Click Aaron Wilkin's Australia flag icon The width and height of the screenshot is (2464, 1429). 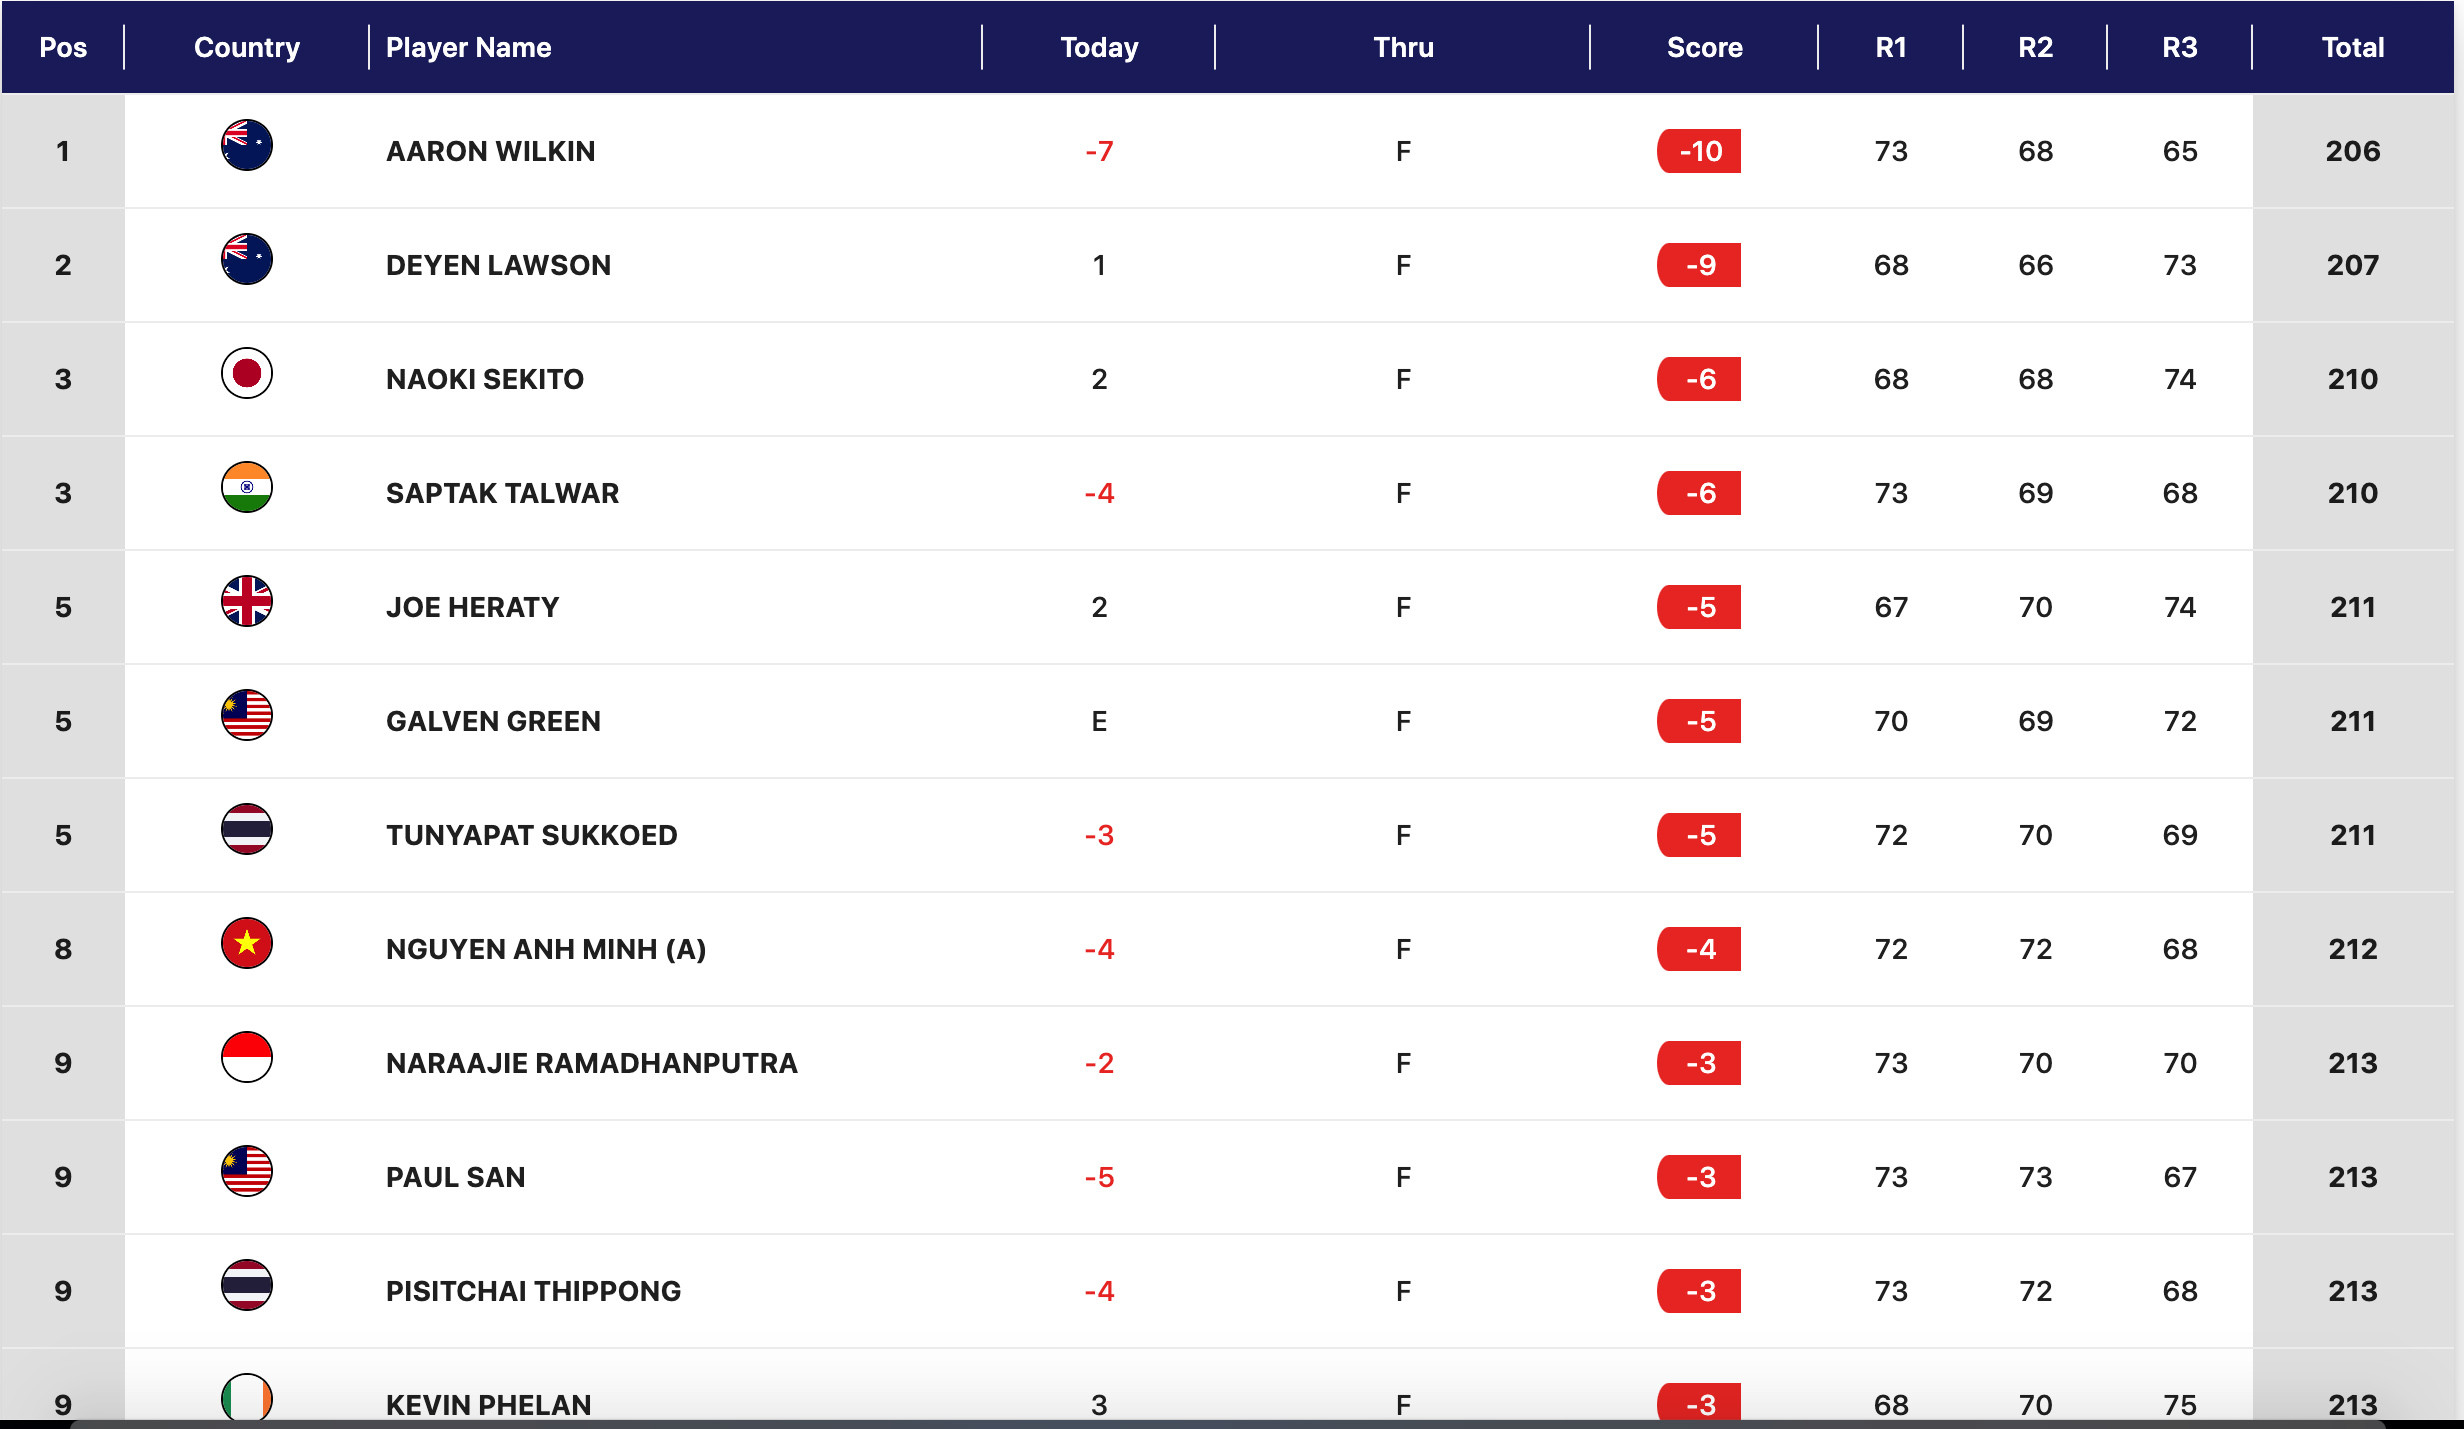point(246,146)
